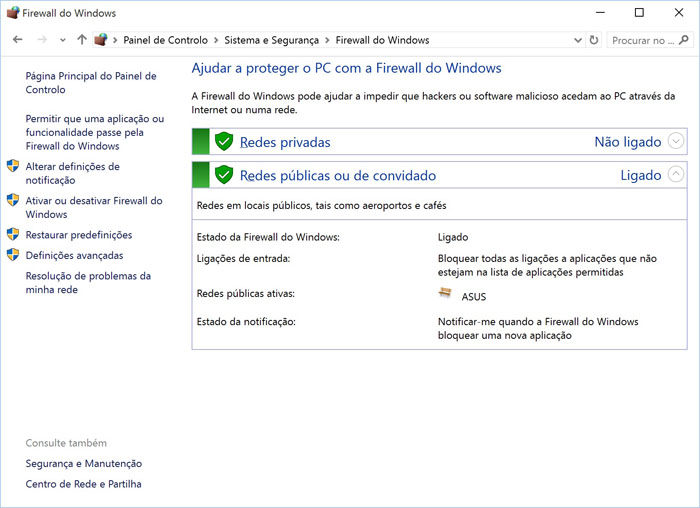
Task: Close the Firewall do Windows window
Action: tap(679, 12)
